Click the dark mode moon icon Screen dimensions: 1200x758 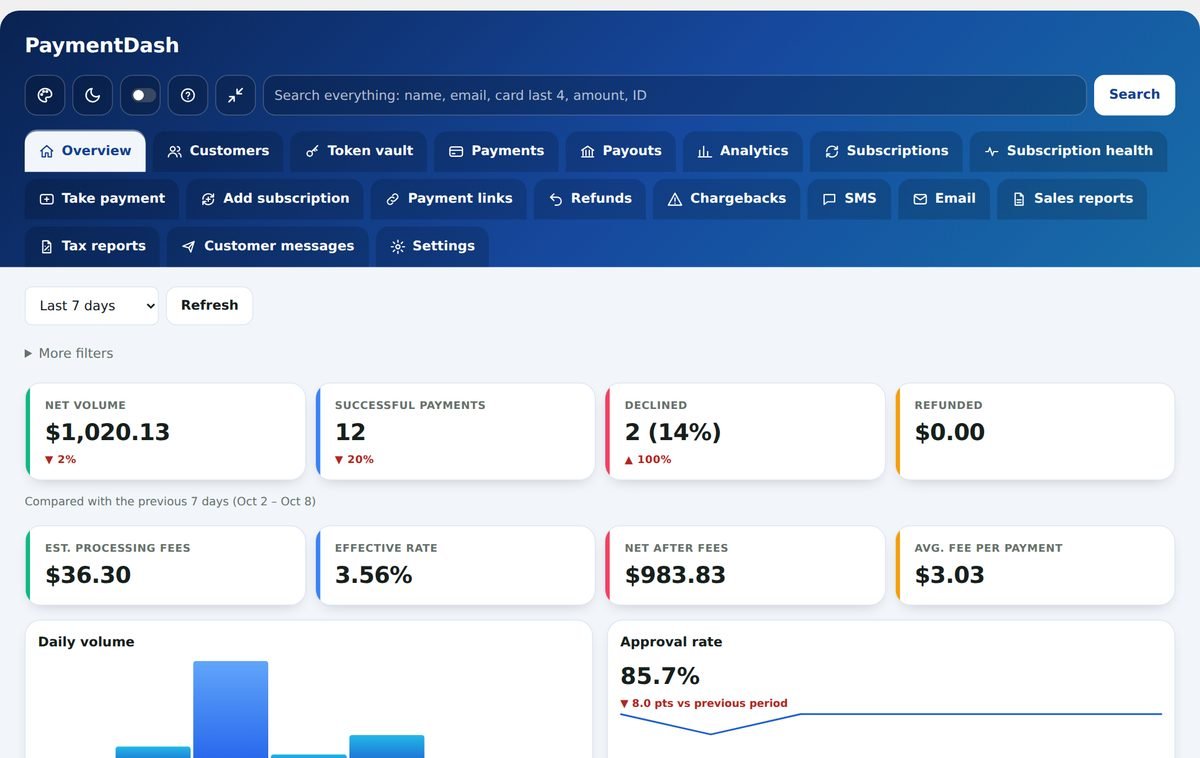pos(92,95)
